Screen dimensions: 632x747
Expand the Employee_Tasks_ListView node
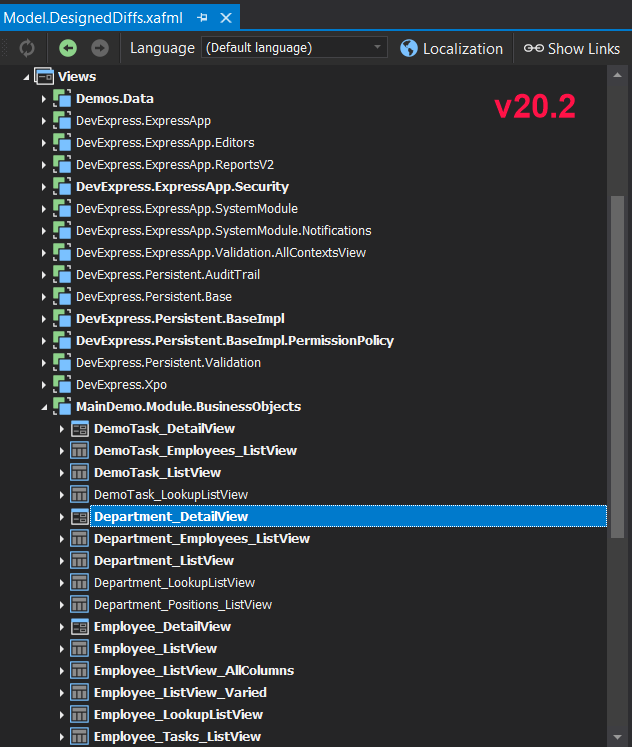click(x=61, y=737)
